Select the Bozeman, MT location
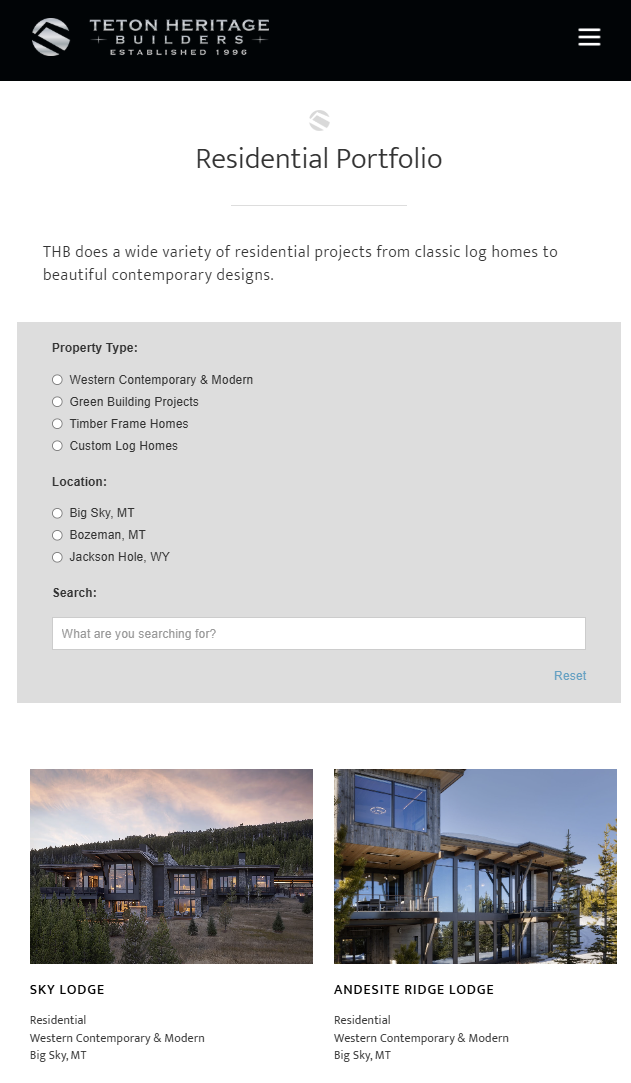The height and width of the screenshot is (1083, 631). [57, 534]
